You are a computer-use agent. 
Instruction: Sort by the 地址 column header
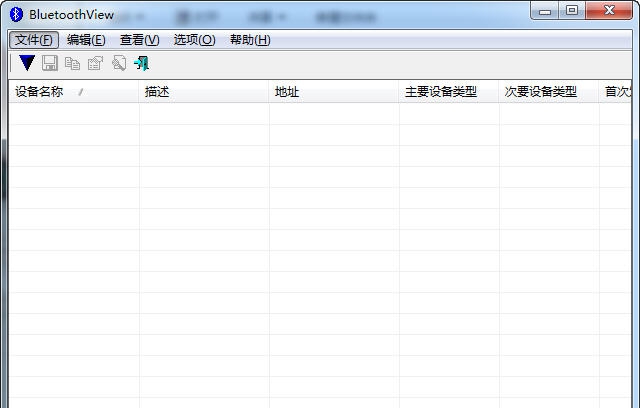coord(334,91)
